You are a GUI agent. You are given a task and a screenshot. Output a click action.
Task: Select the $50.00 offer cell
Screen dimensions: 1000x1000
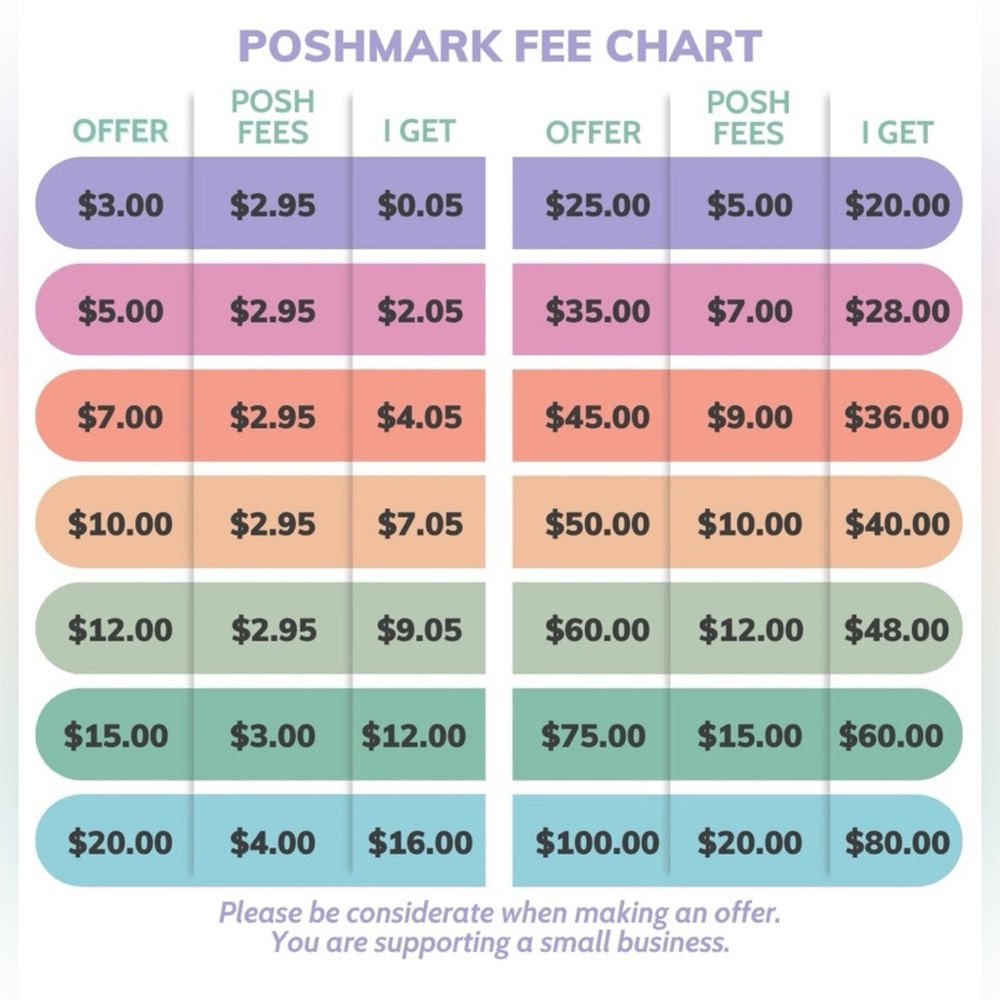click(x=598, y=524)
